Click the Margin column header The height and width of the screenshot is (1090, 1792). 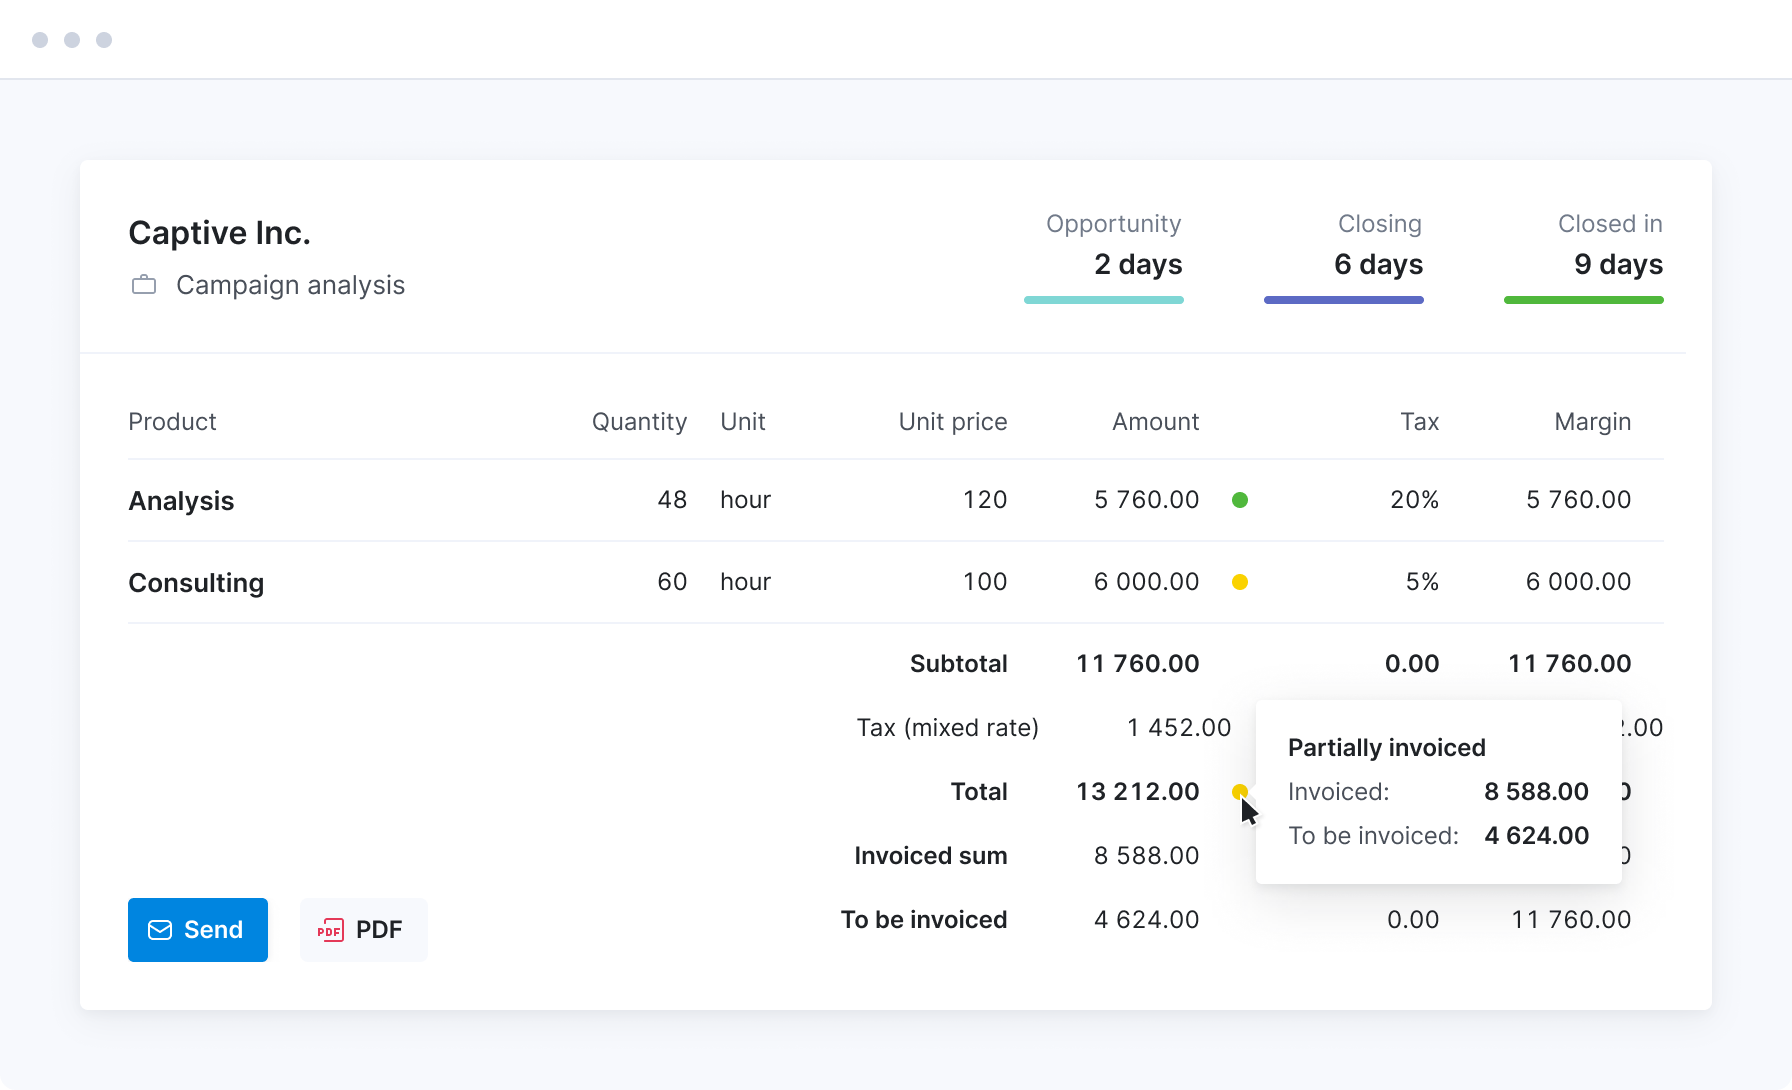[x=1592, y=422]
